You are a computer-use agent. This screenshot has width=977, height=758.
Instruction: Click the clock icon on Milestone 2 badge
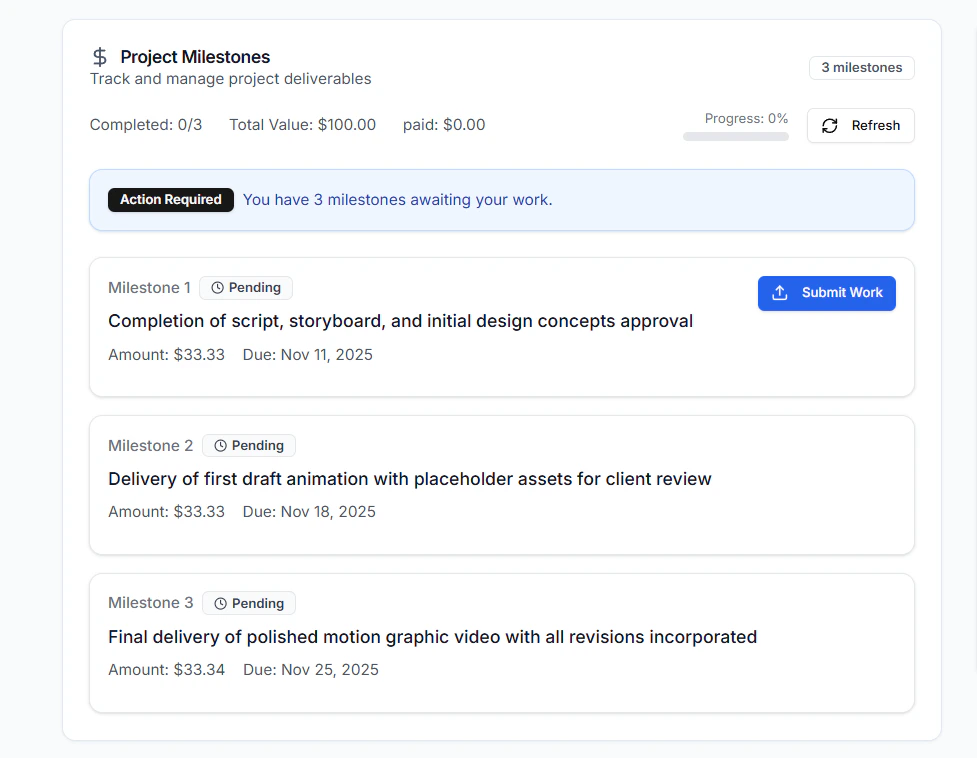pos(221,446)
